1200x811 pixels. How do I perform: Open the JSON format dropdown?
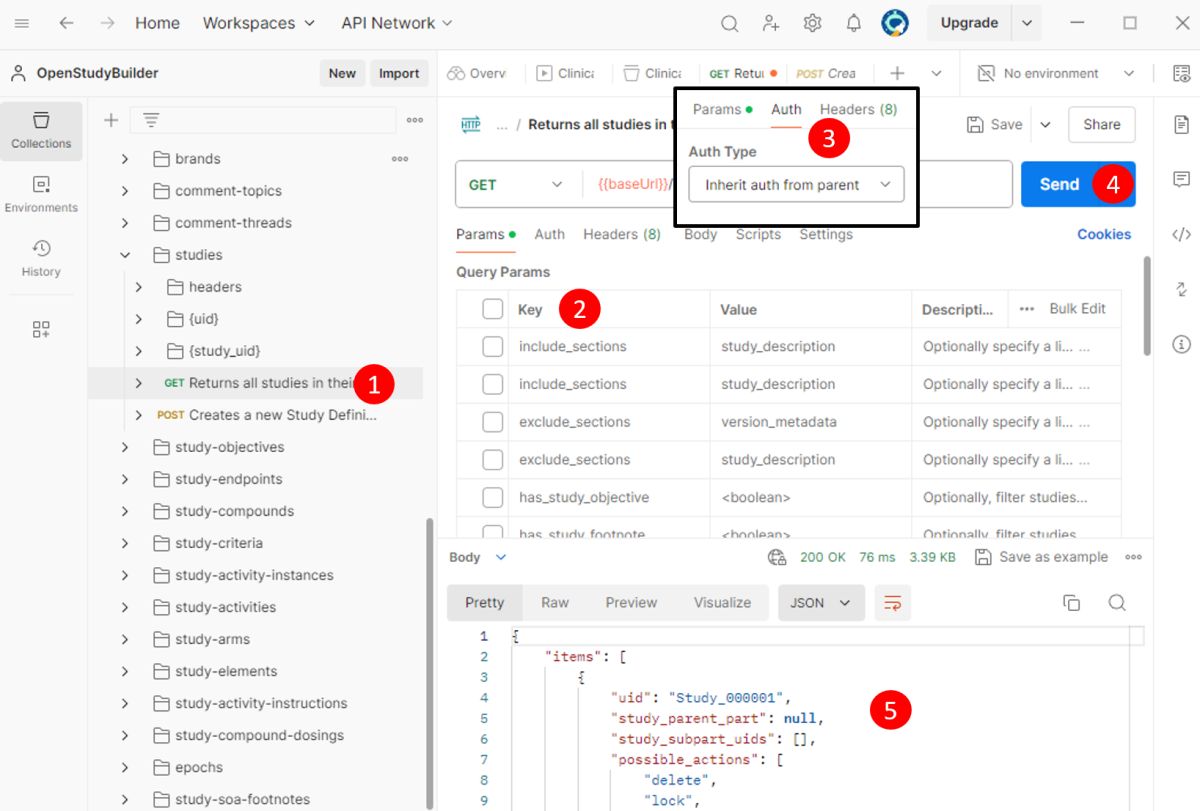pyautogui.click(x=820, y=603)
